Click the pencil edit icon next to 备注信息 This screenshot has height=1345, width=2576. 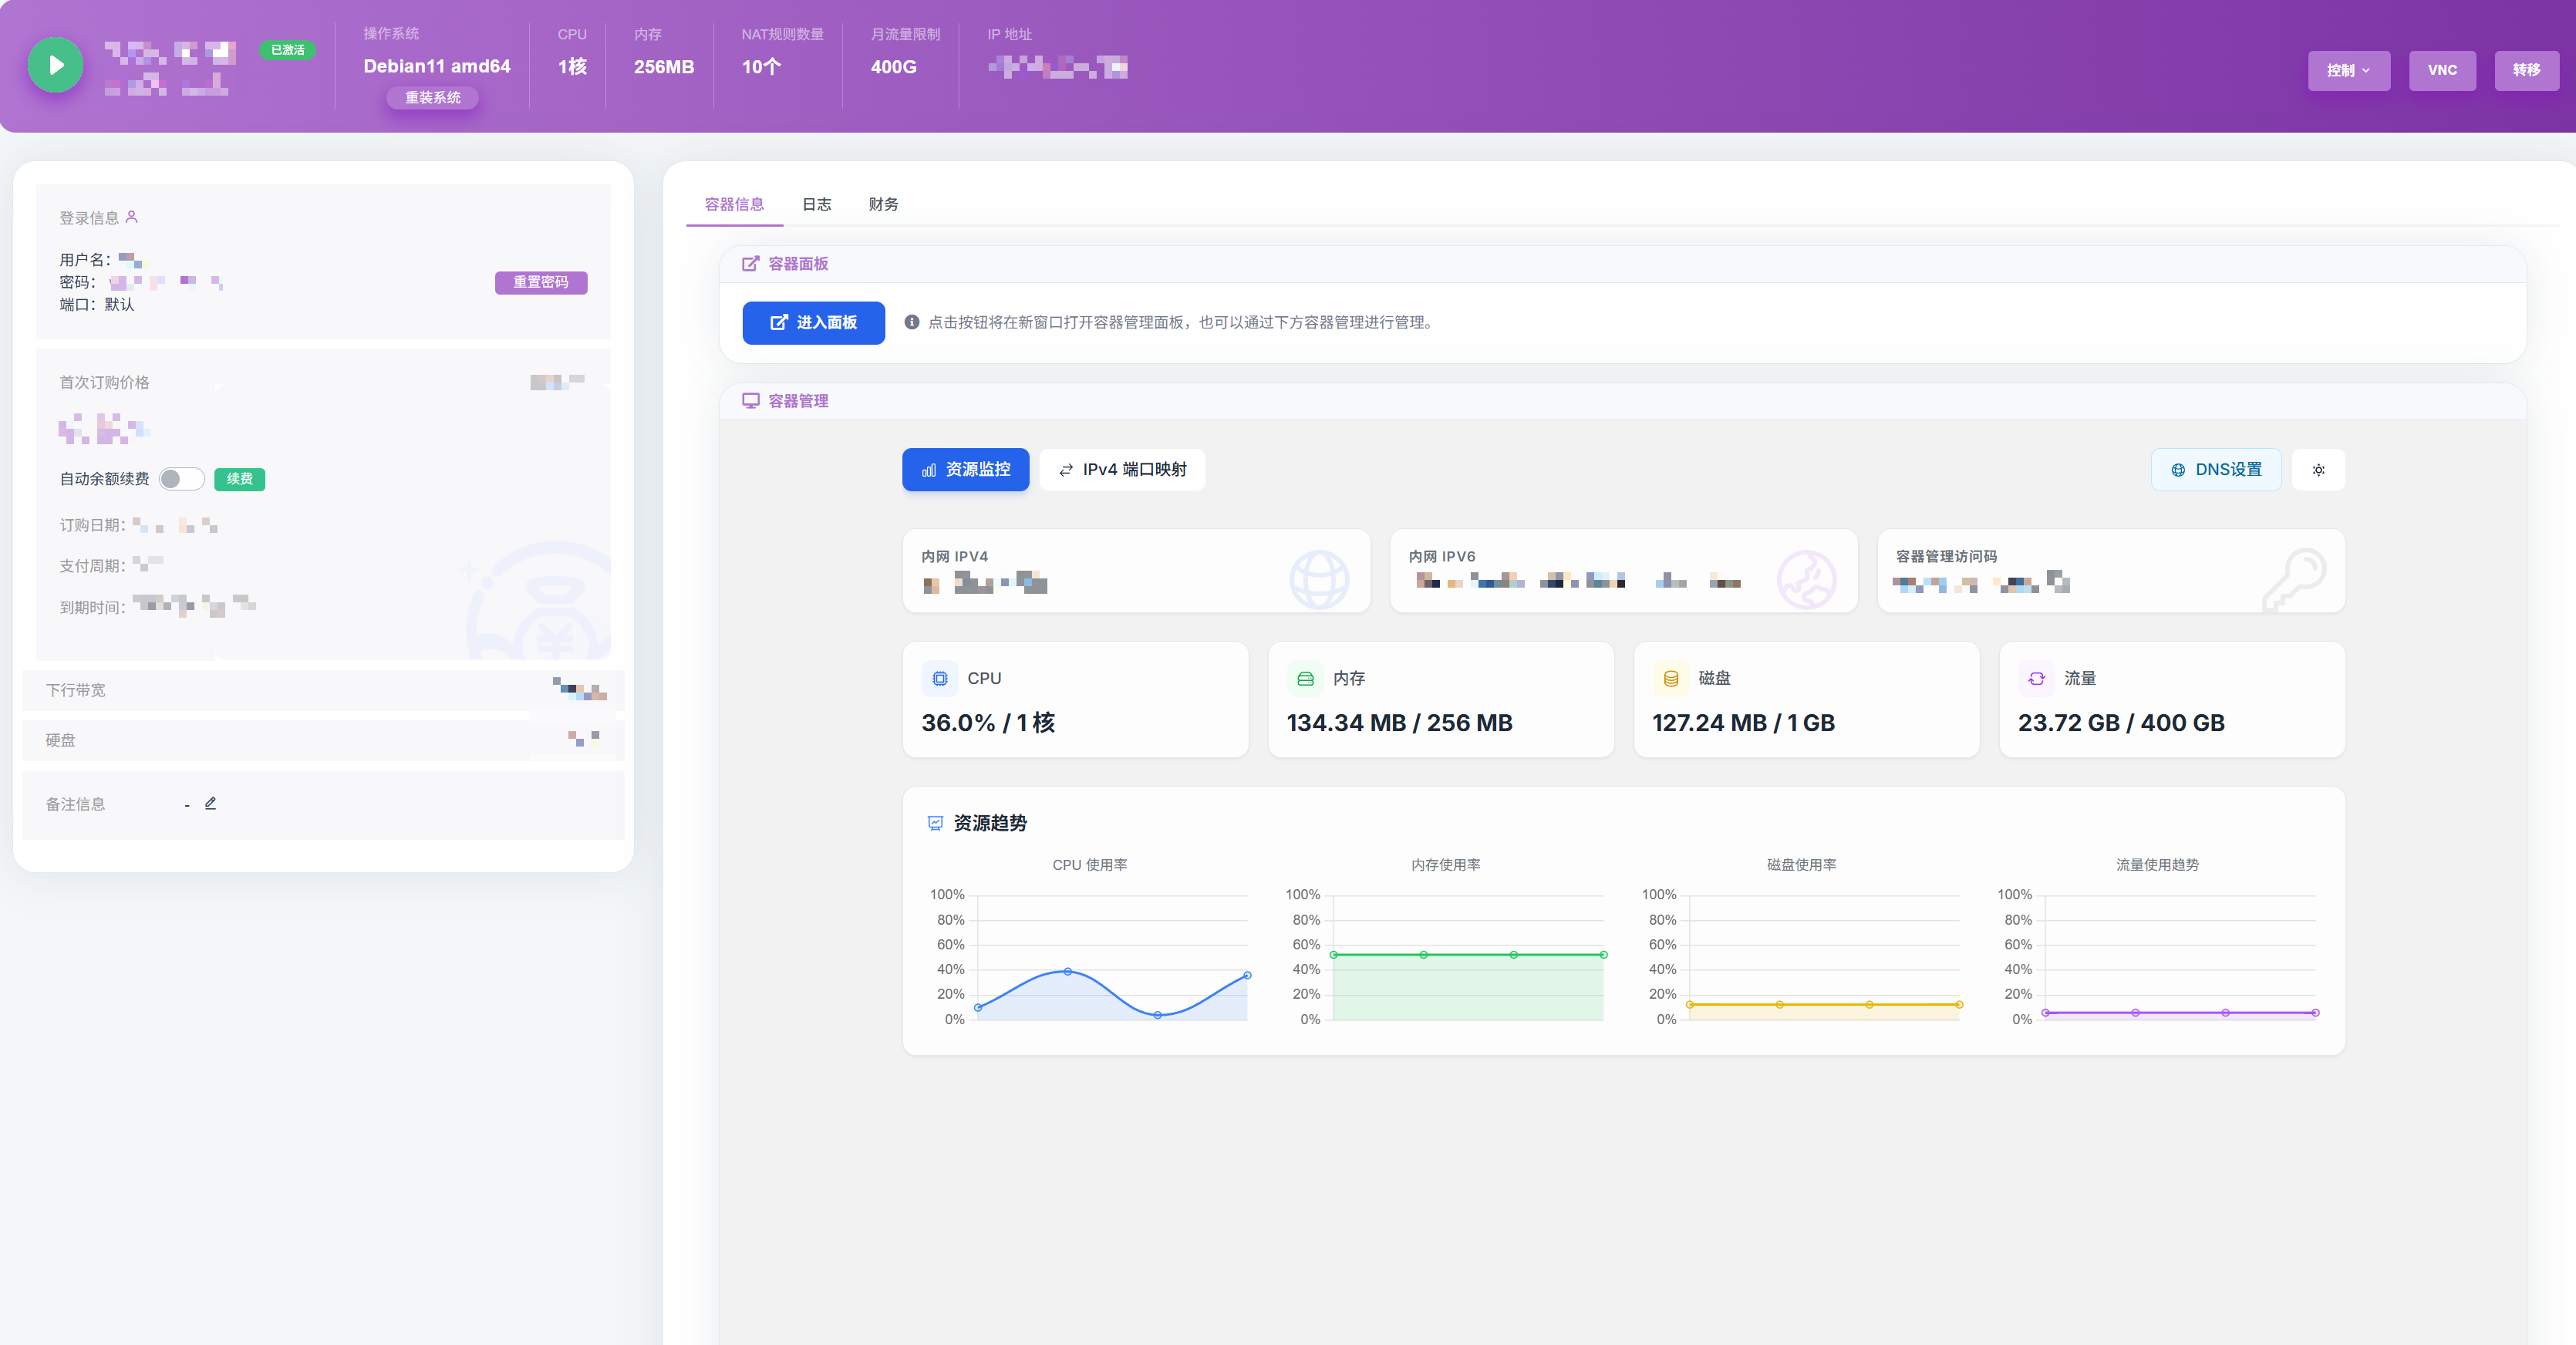pos(210,803)
